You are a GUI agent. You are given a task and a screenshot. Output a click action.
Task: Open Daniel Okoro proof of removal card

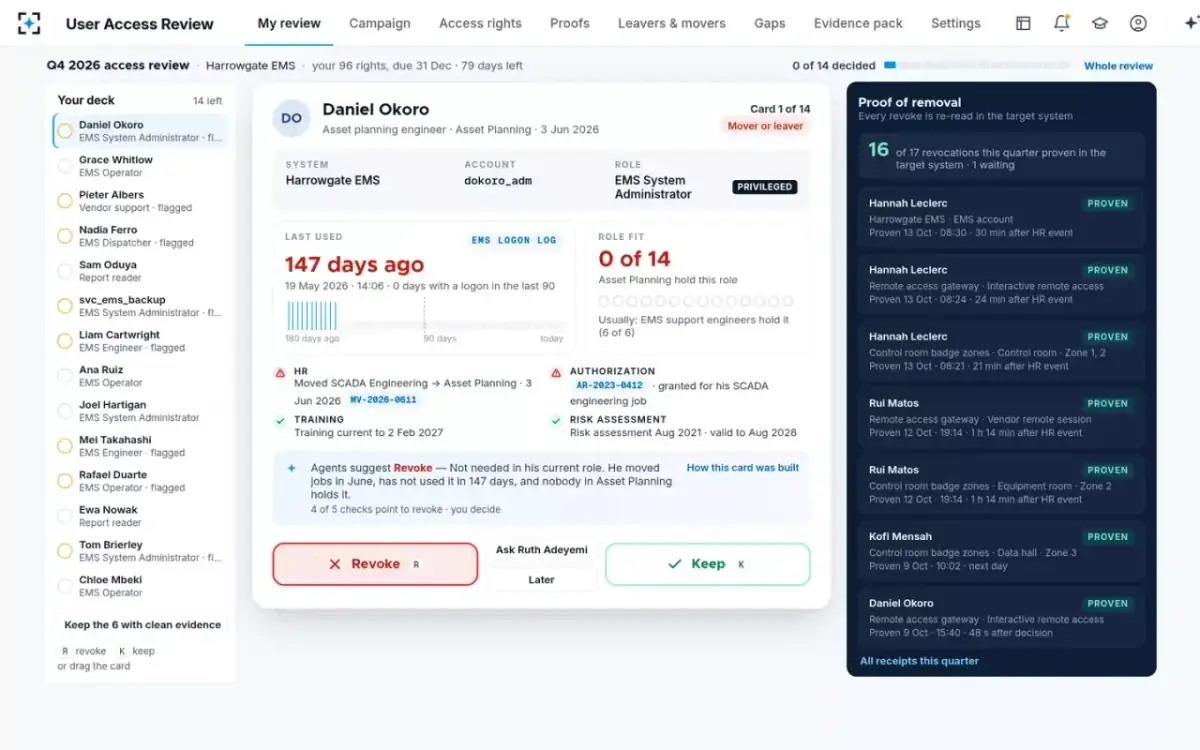click(1001, 618)
